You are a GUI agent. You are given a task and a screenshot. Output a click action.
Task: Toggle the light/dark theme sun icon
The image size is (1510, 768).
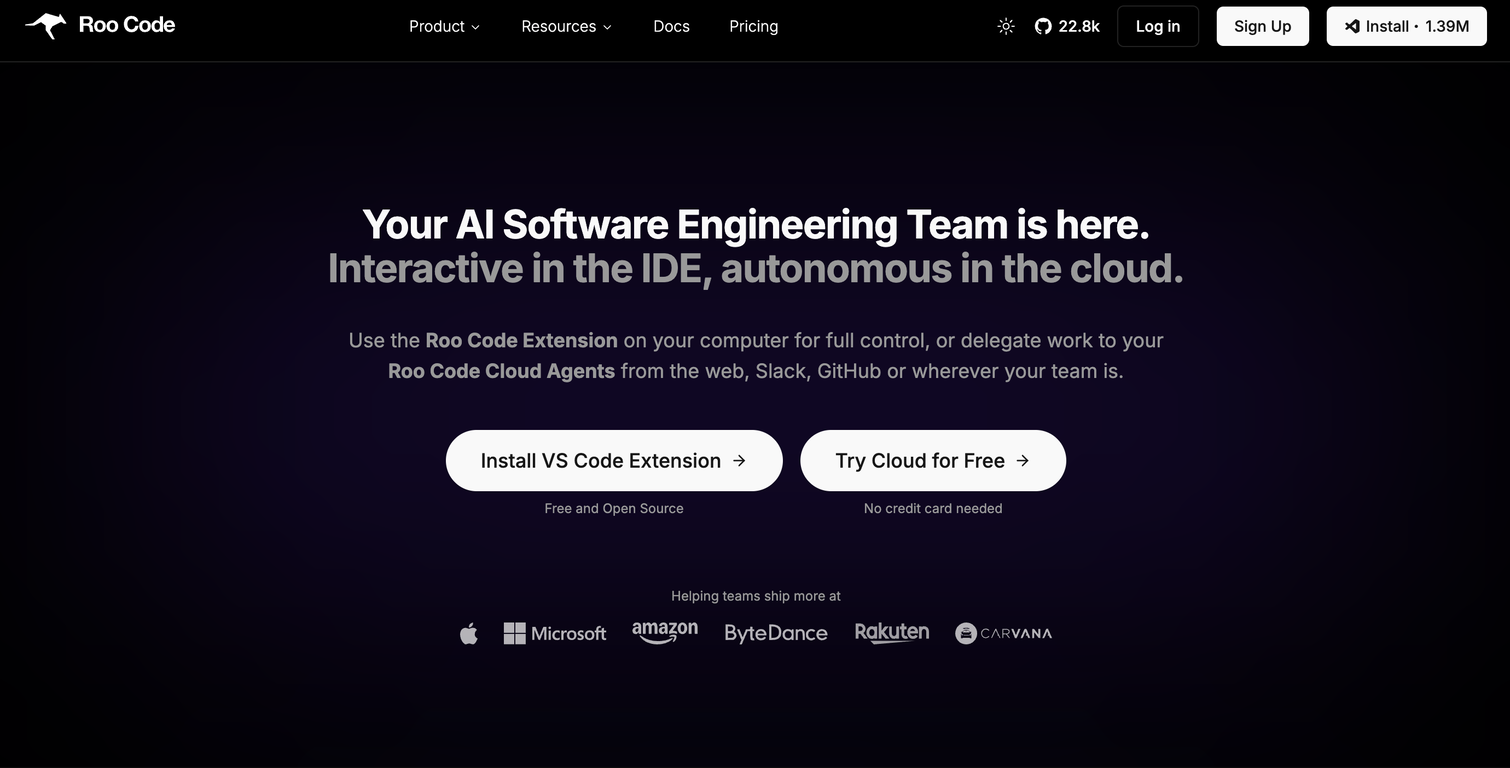click(x=1006, y=26)
